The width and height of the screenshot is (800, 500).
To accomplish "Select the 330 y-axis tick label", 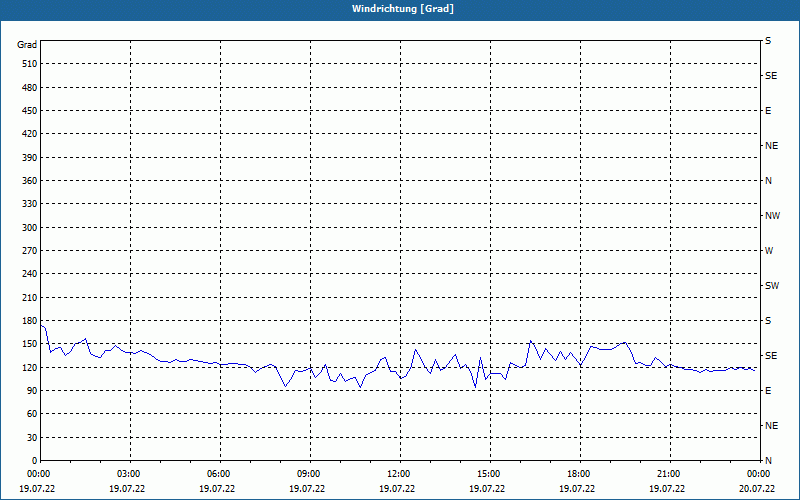I will coord(29,204).
